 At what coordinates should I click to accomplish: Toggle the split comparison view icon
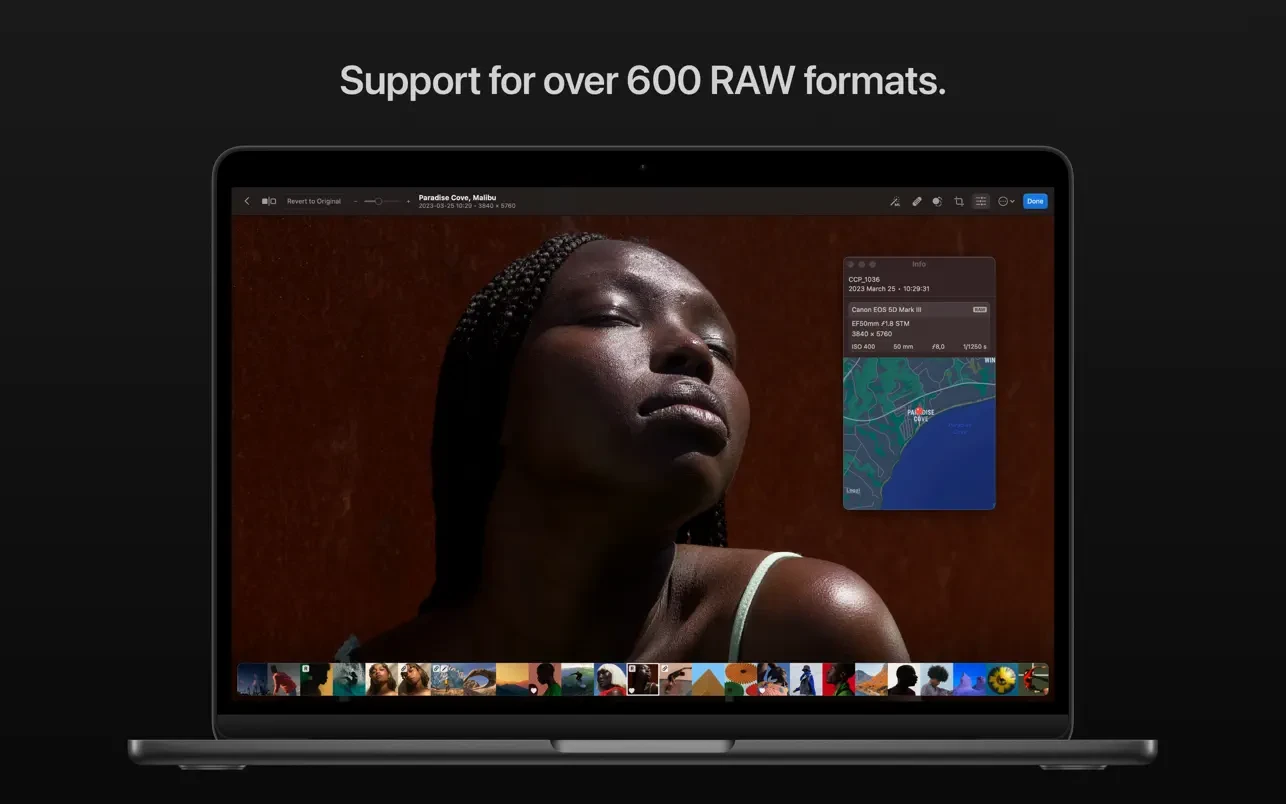tap(269, 201)
